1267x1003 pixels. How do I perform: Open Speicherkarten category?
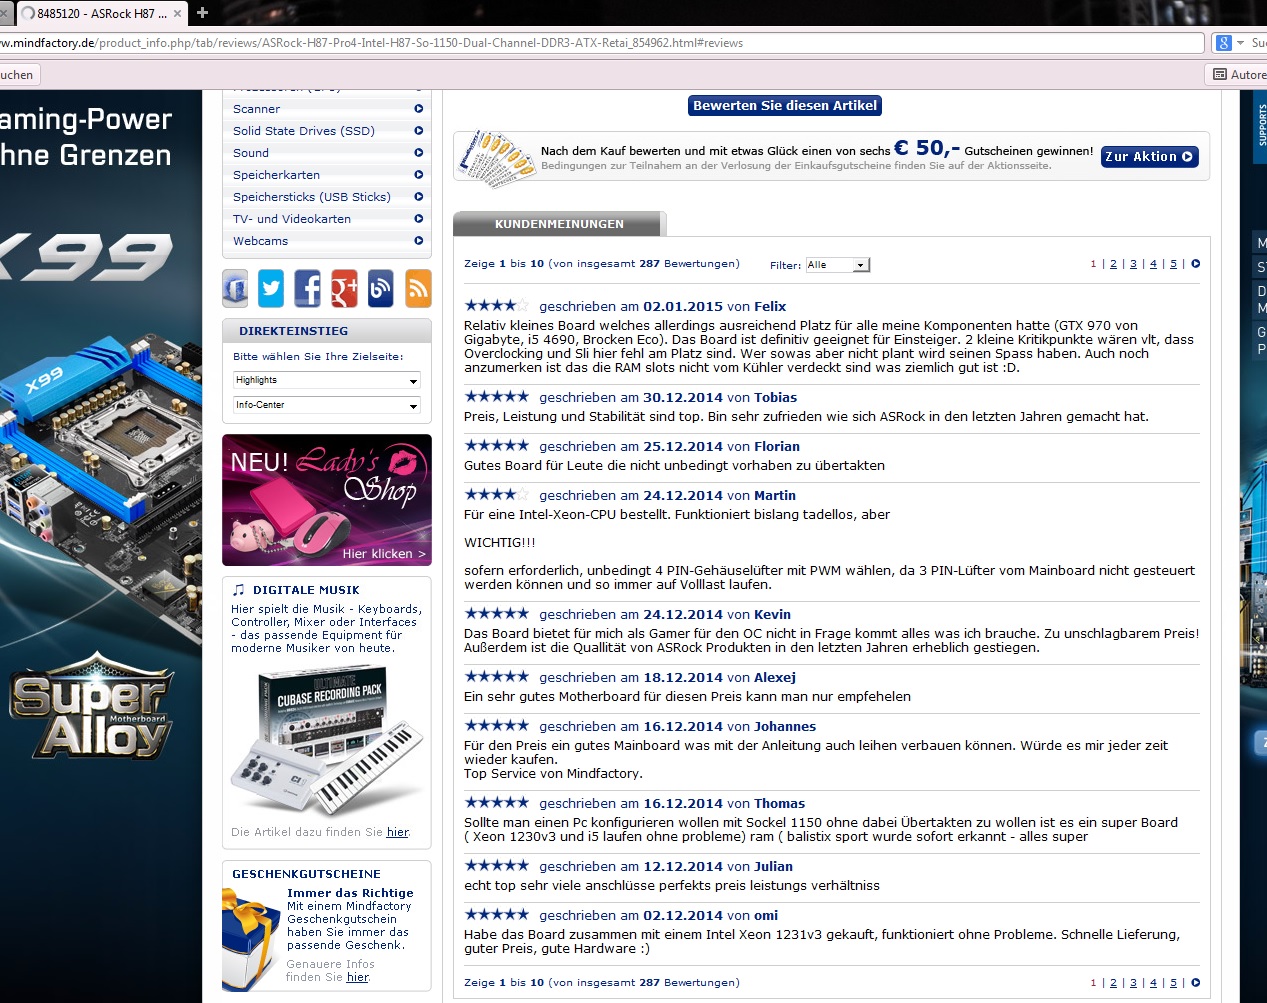[x=276, y=175]
